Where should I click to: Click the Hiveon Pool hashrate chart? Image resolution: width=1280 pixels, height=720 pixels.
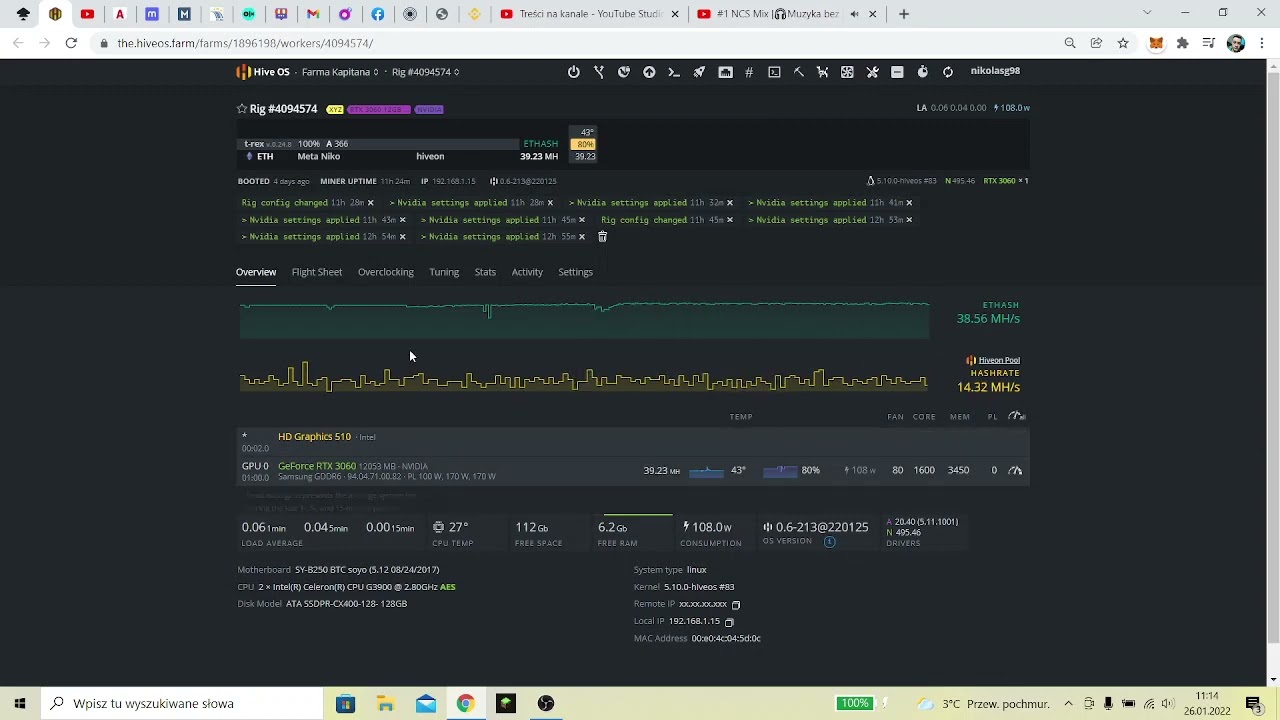point(584,378)
